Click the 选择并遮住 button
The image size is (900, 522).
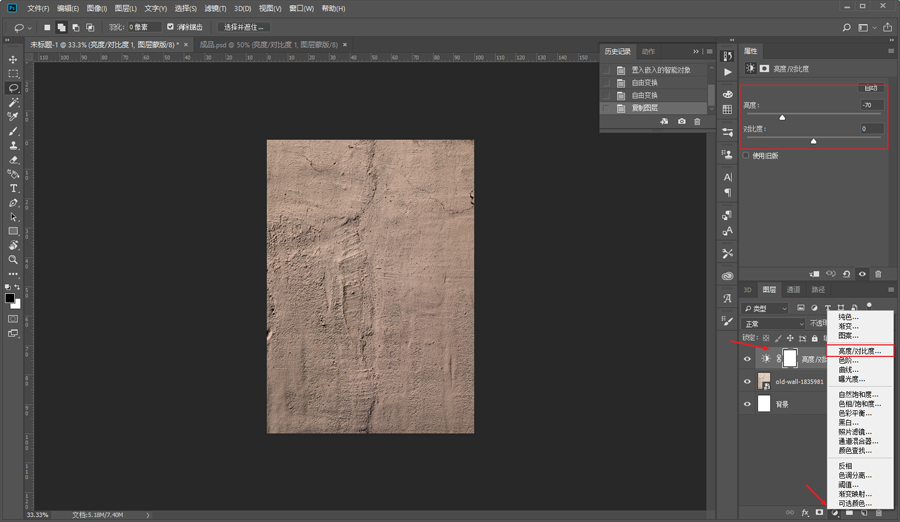tap(244, 27)
